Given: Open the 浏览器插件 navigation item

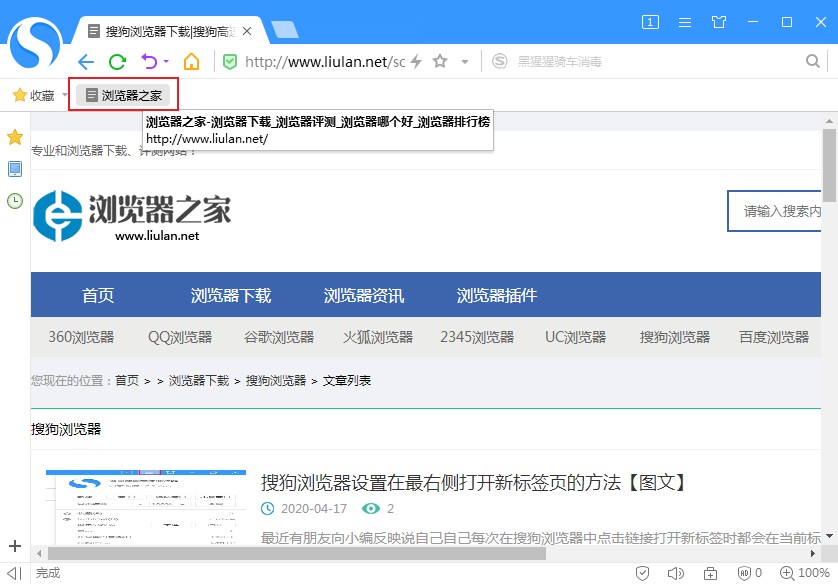Looking at the screenshot, I should [496, 295].
